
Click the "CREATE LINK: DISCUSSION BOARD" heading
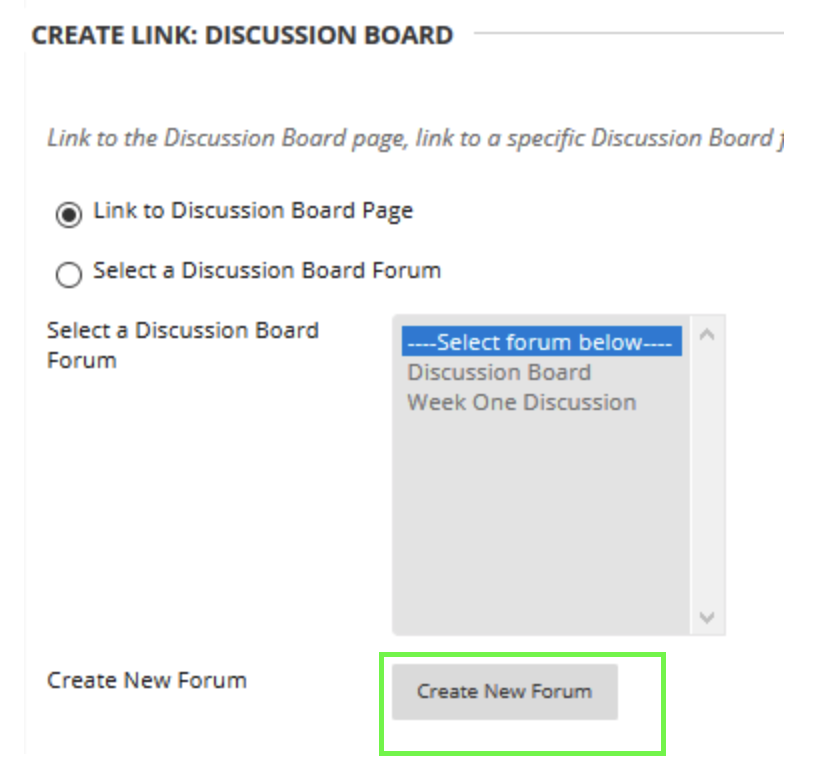pos(242,36)
